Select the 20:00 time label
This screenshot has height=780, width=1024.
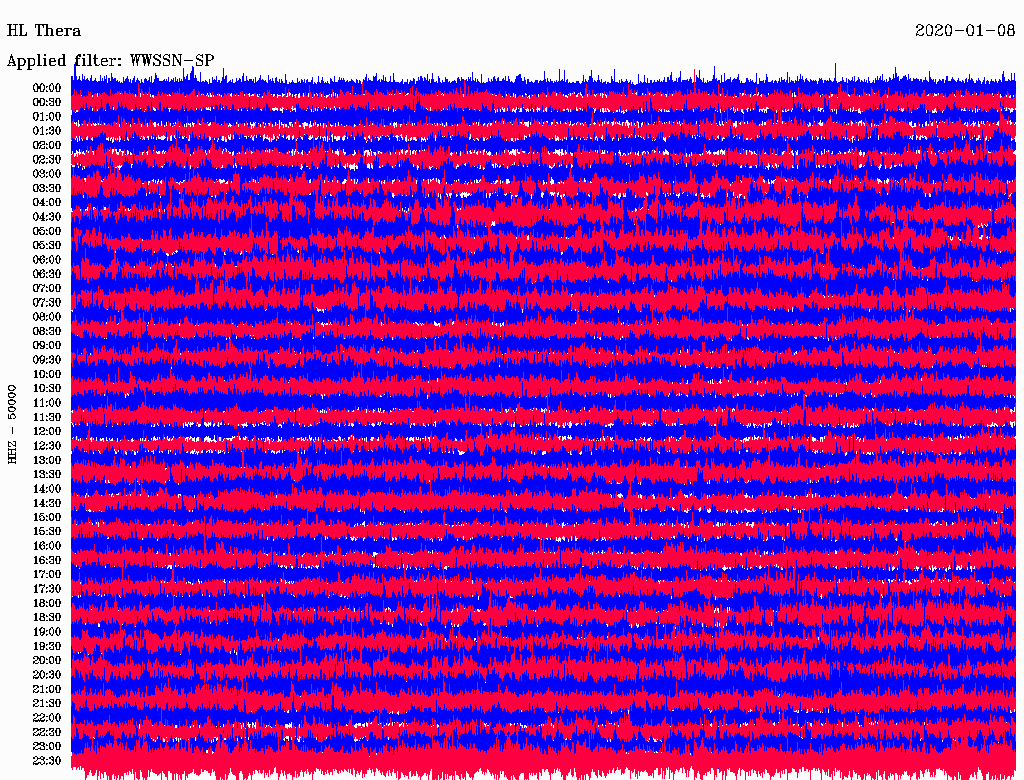(46, 661)
